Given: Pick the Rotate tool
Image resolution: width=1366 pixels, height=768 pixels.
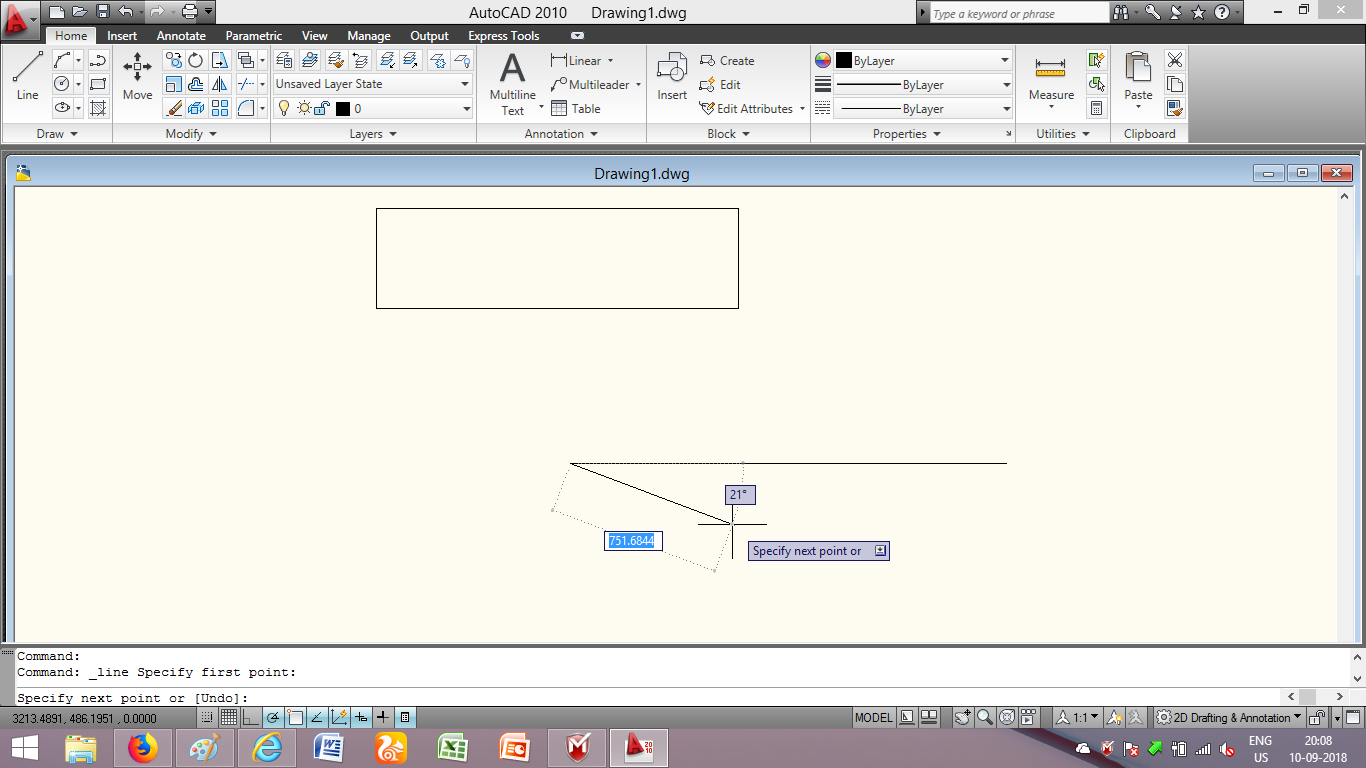Looking at the screenshot, I should point(195,60).
